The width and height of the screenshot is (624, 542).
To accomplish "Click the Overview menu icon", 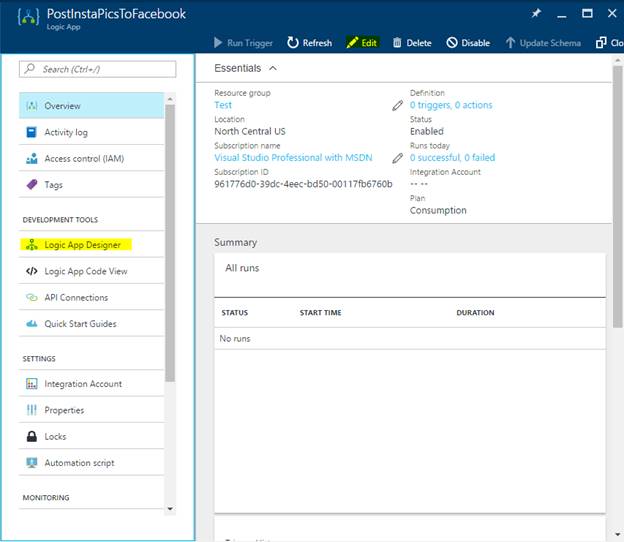I will [31, 105].
